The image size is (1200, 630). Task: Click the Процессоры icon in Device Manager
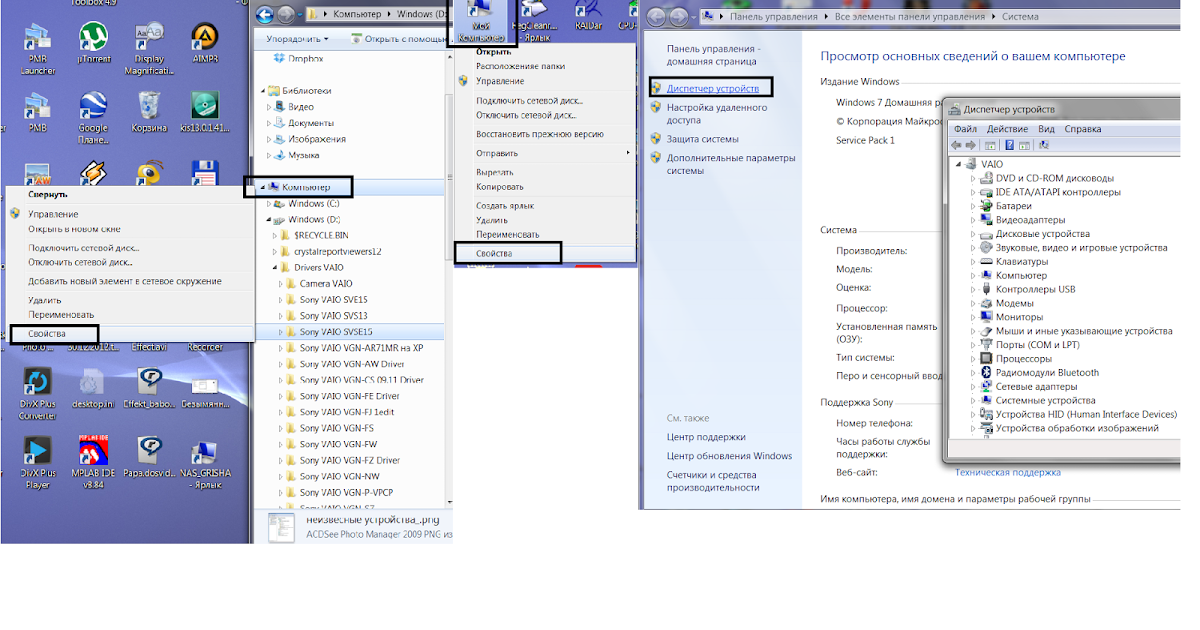(987, 359)
